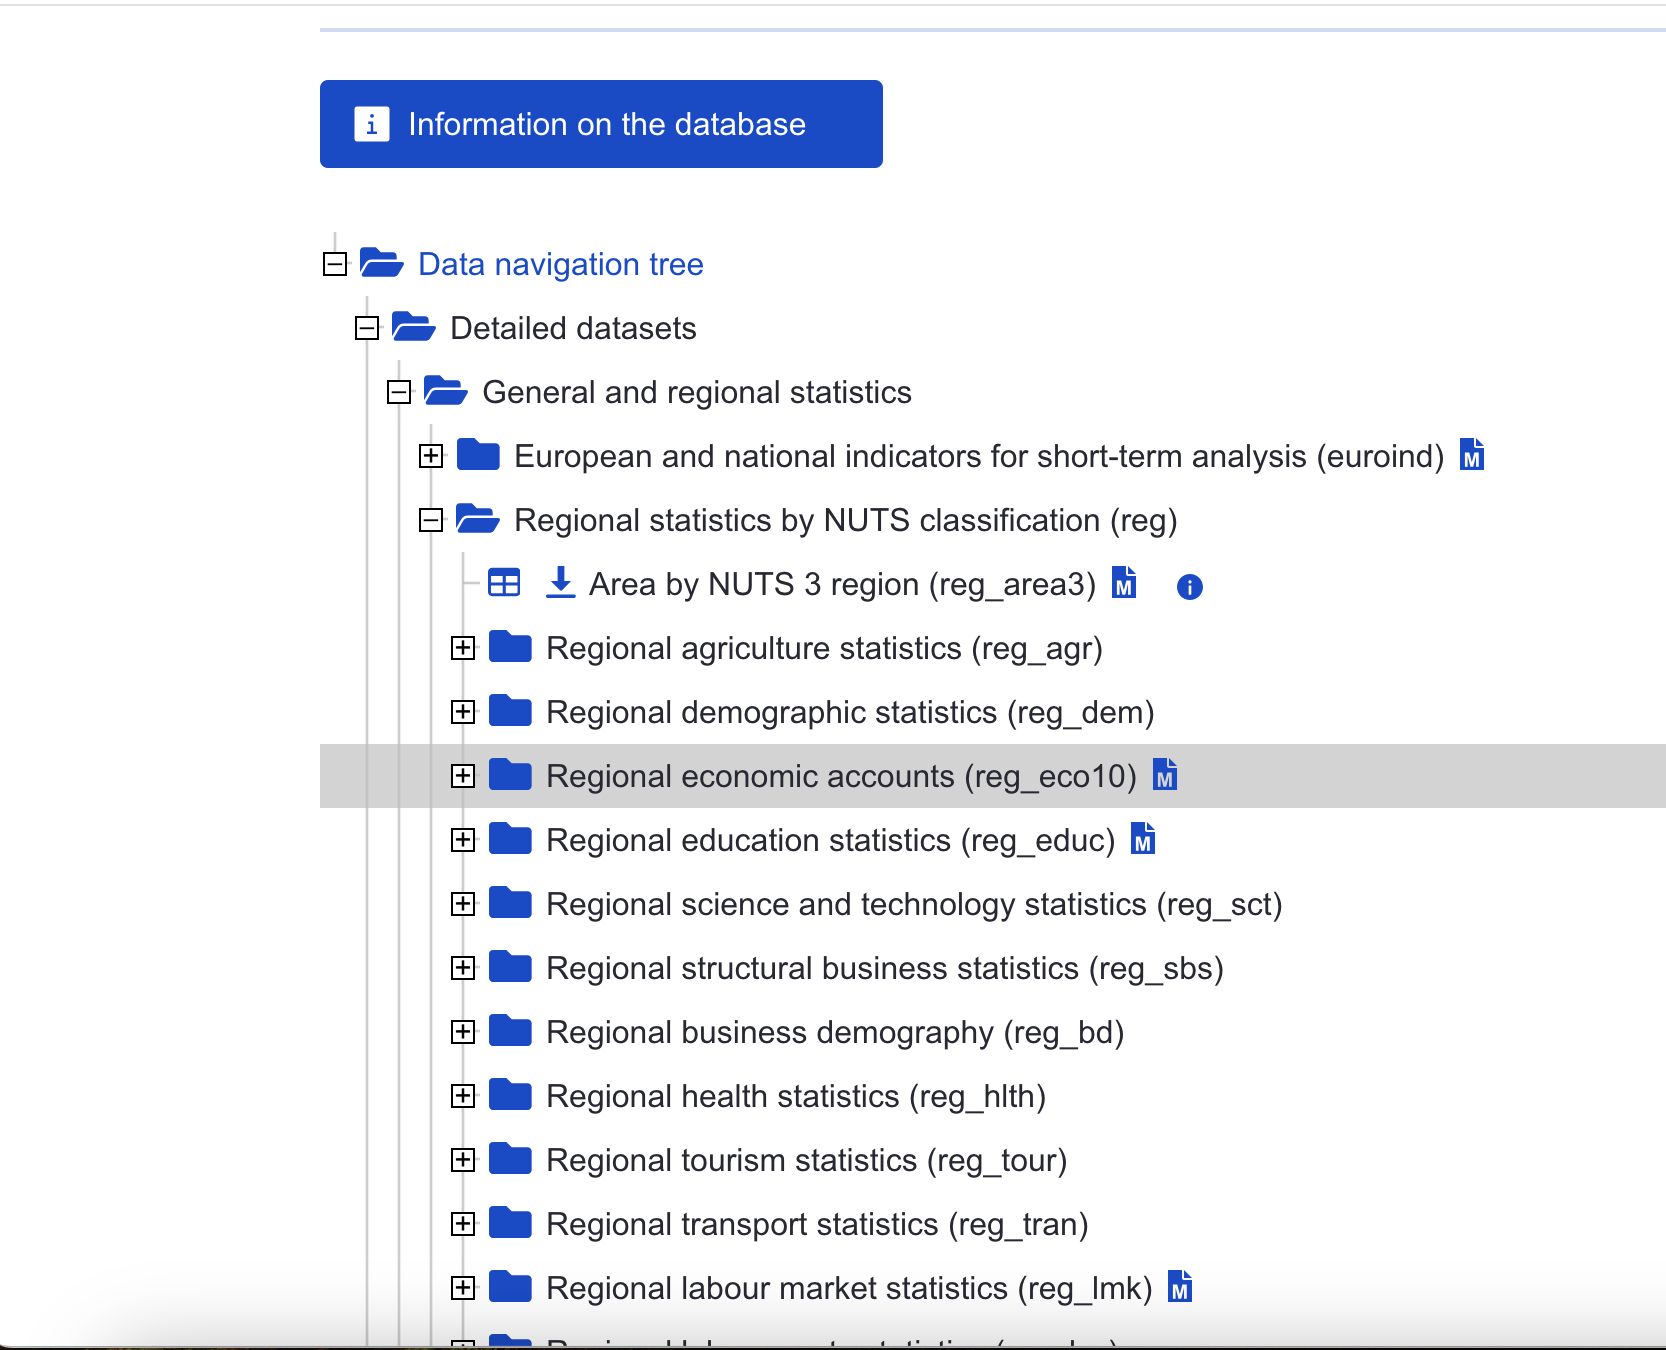
Task: Open metadata icon next to reg_area3
Action: pos(1124,583)
